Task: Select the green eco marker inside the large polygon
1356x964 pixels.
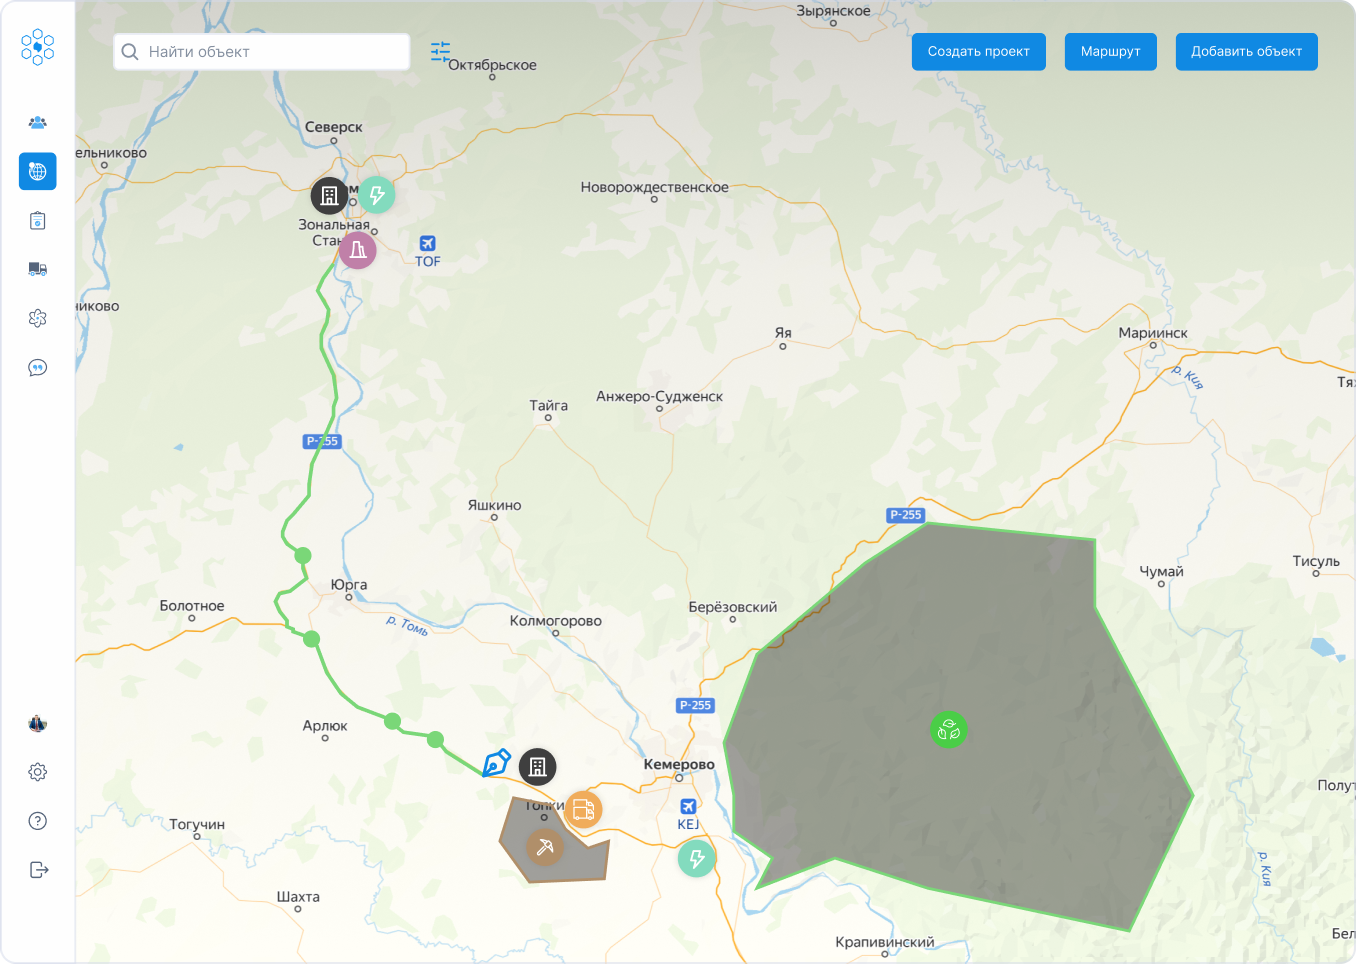Action: (x=948, y=729)
